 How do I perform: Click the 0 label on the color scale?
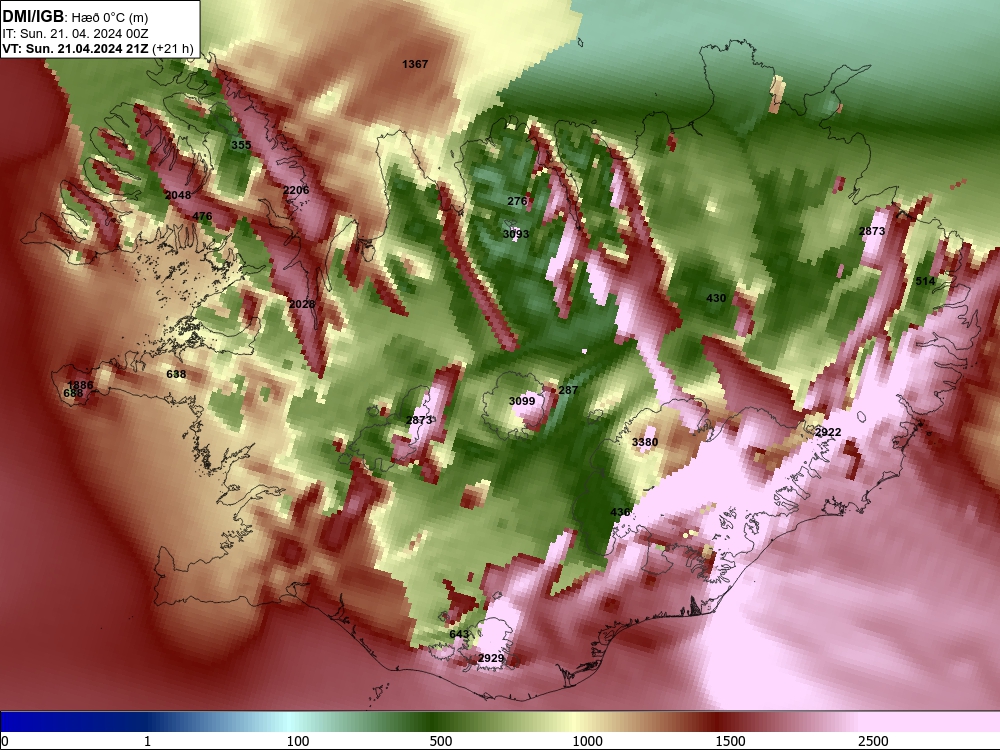click(5, 741)
